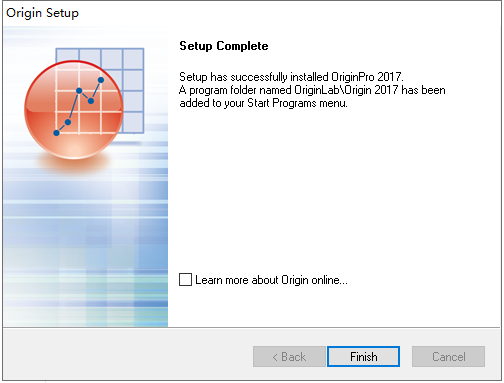Click the blue line graph inside the sphere
504x383 pixels.
(x=79, y=107)
